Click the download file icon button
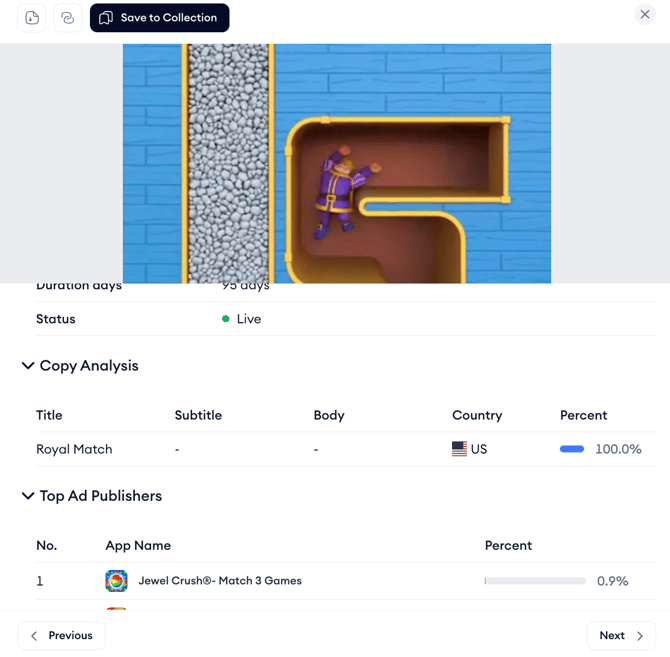 pos(32,18)
